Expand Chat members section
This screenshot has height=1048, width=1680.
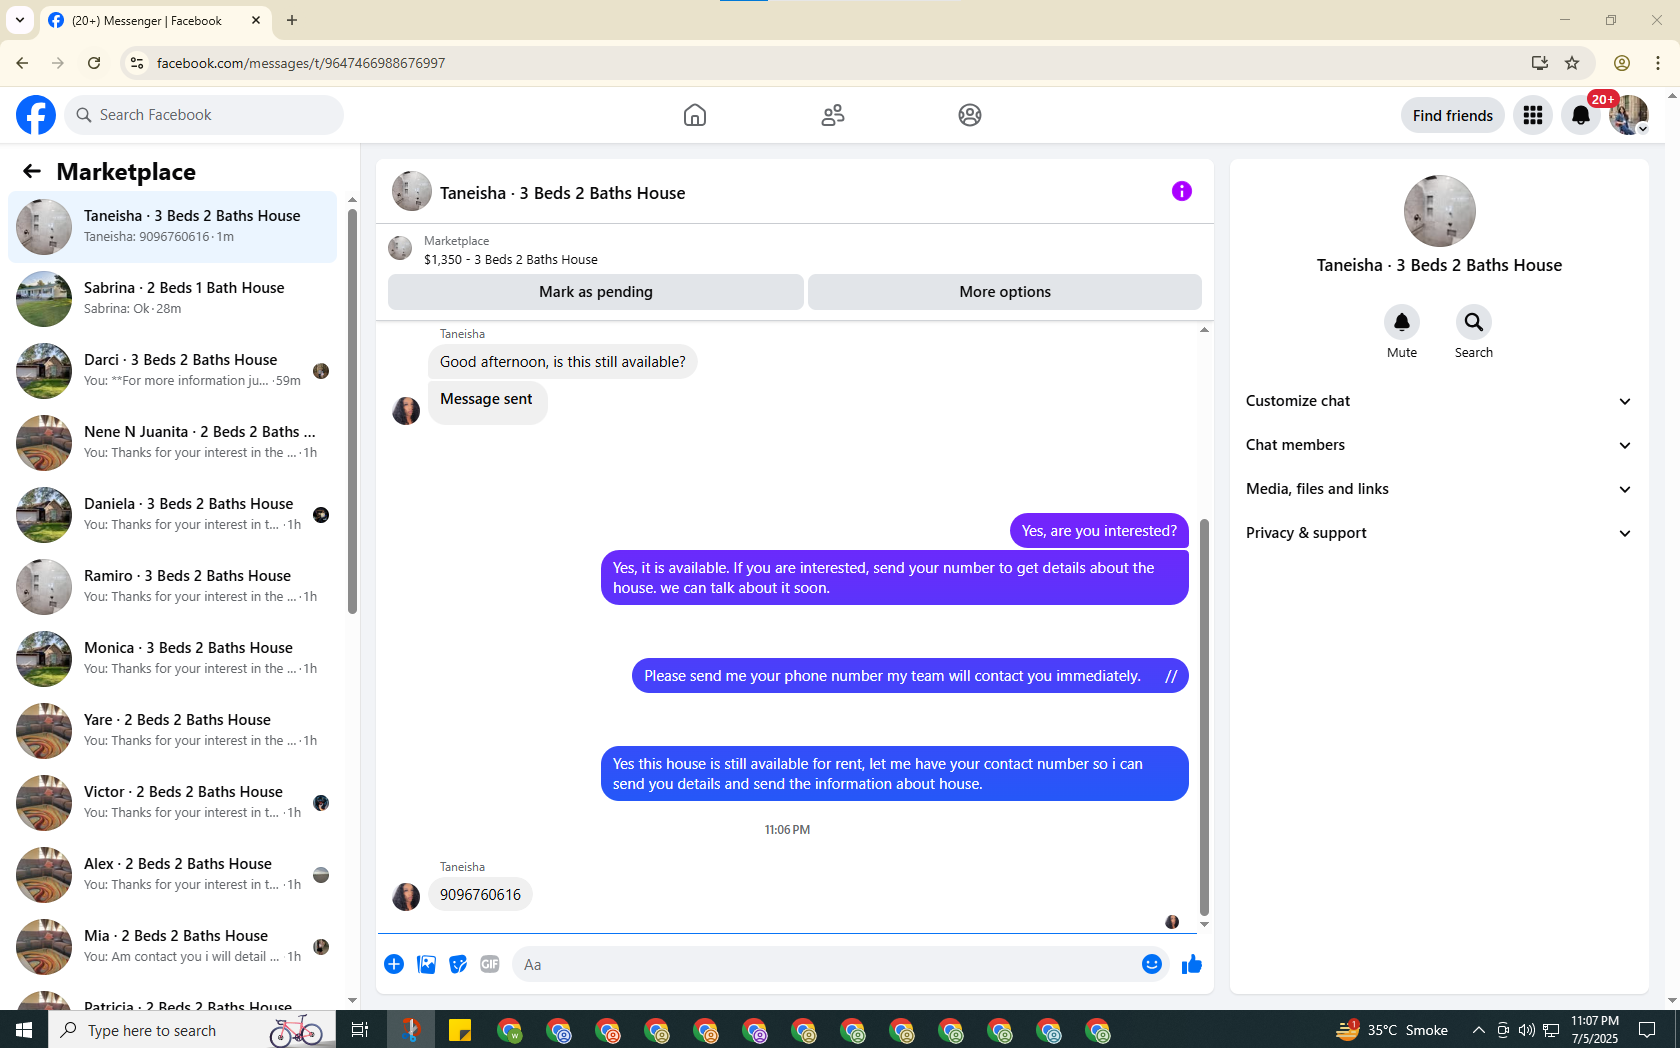click(1439, 445)
